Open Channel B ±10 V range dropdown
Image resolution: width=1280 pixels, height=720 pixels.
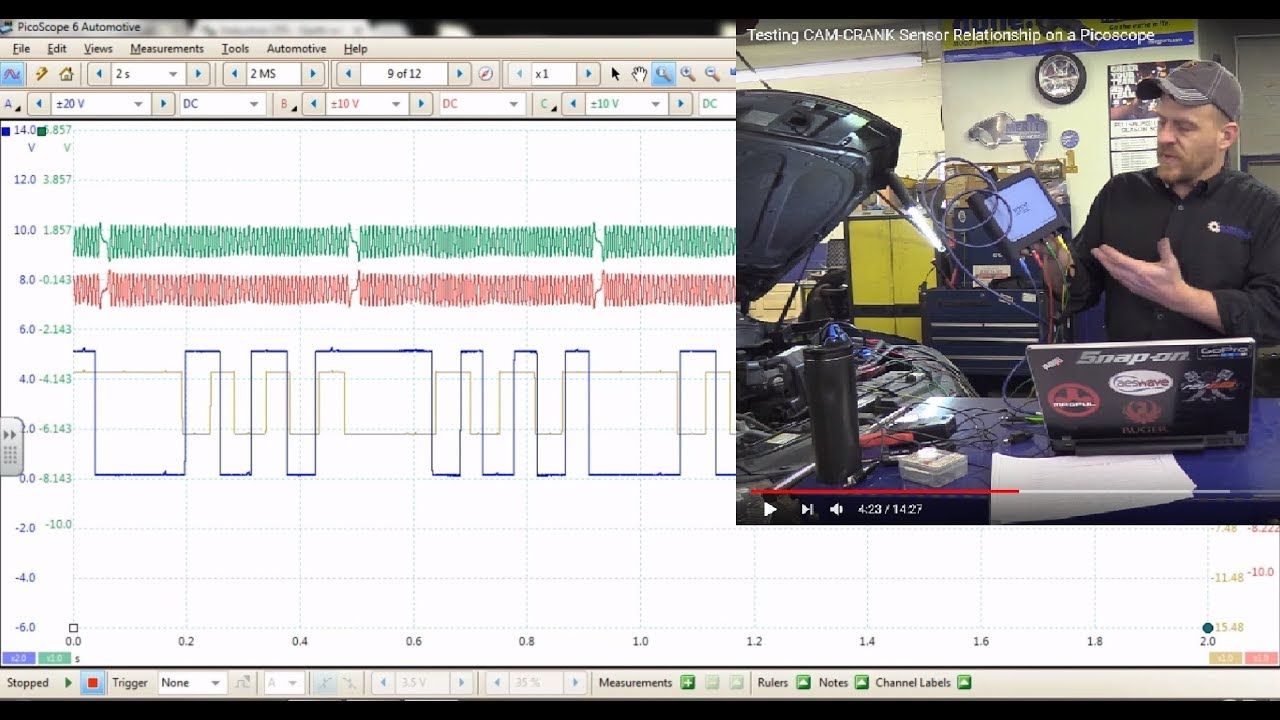pos(366,104)
